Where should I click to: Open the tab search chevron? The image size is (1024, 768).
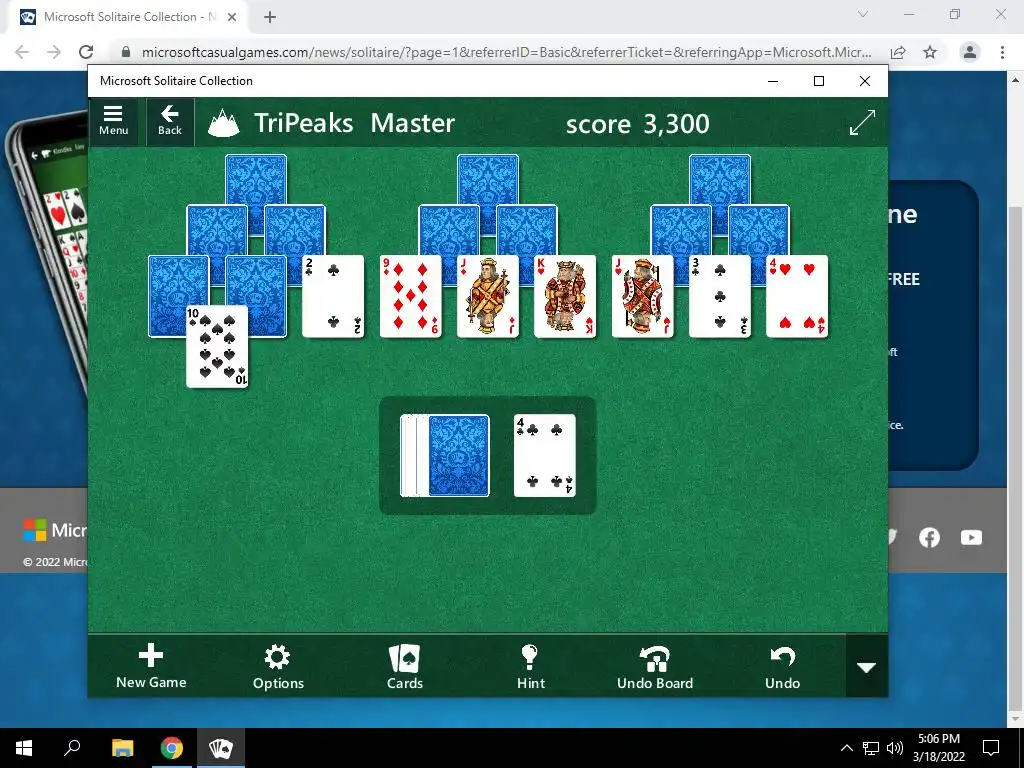863,14
